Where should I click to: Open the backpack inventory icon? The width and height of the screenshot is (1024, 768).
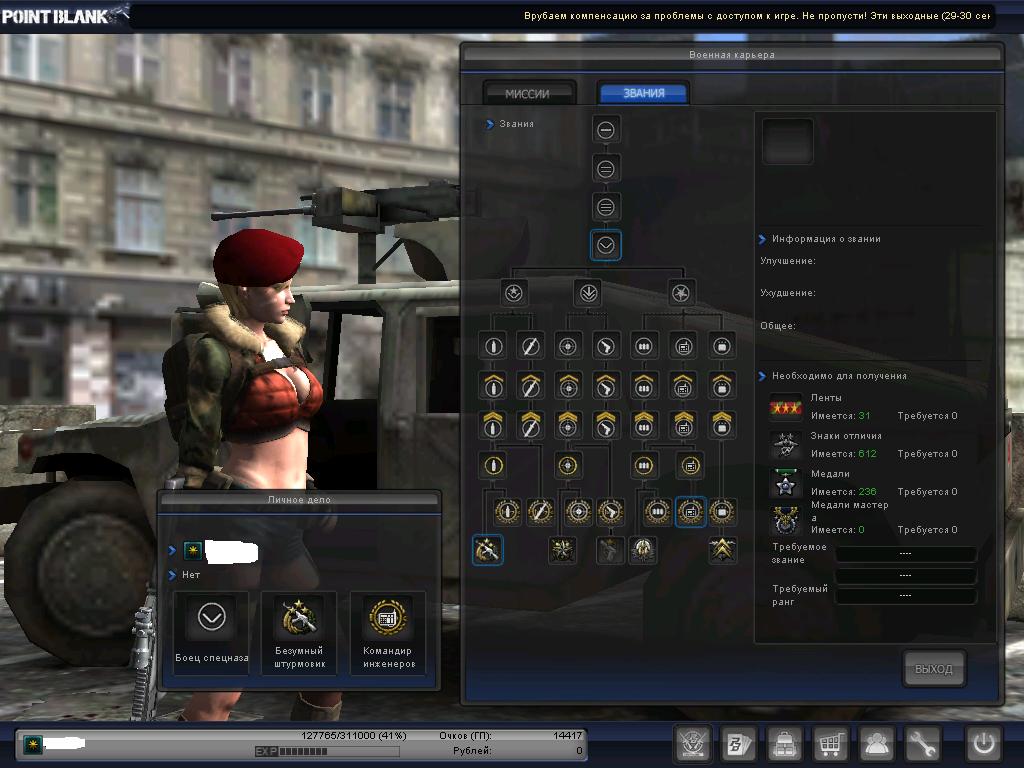[x=784, y=743]
